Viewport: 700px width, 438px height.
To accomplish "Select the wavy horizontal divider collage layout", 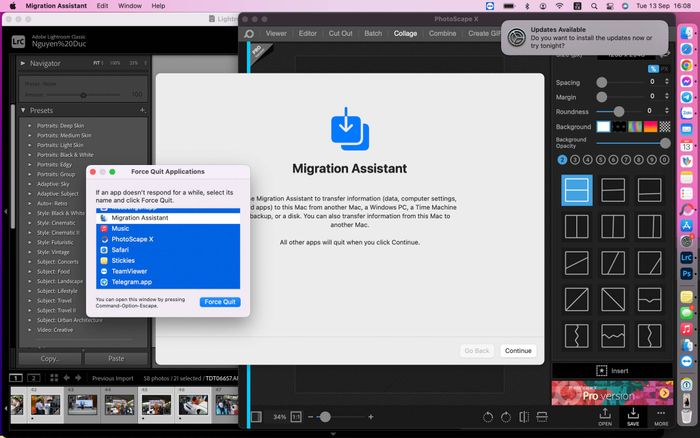I will click(613, 336).
